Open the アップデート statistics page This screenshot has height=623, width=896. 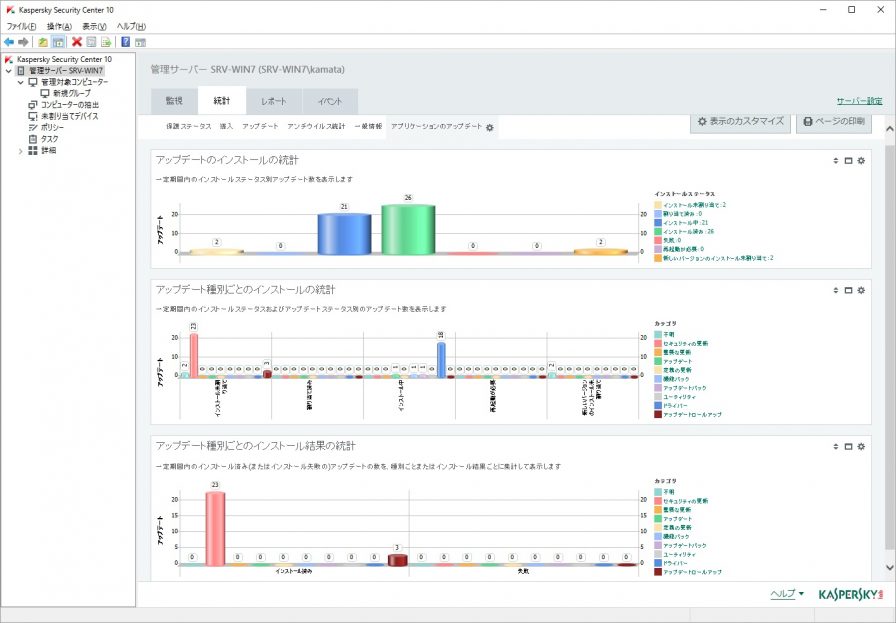(x=260, y=126)
